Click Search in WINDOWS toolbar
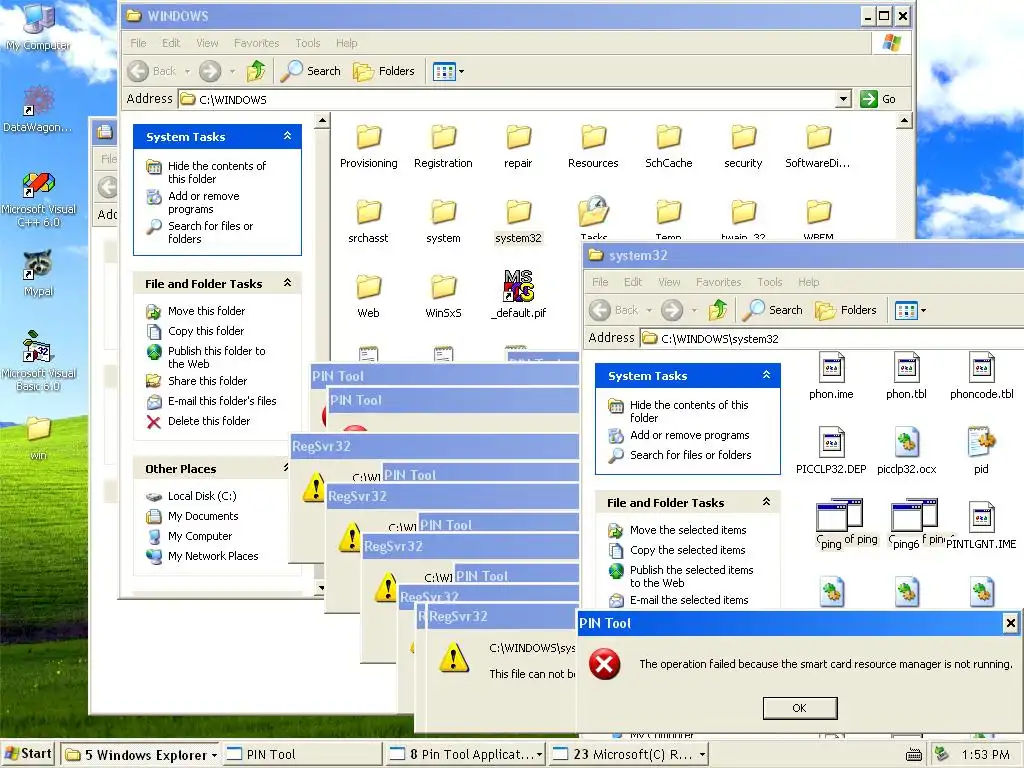Image resolution: width=1024 pixels, height=768 pixels. tap(311, 71)
